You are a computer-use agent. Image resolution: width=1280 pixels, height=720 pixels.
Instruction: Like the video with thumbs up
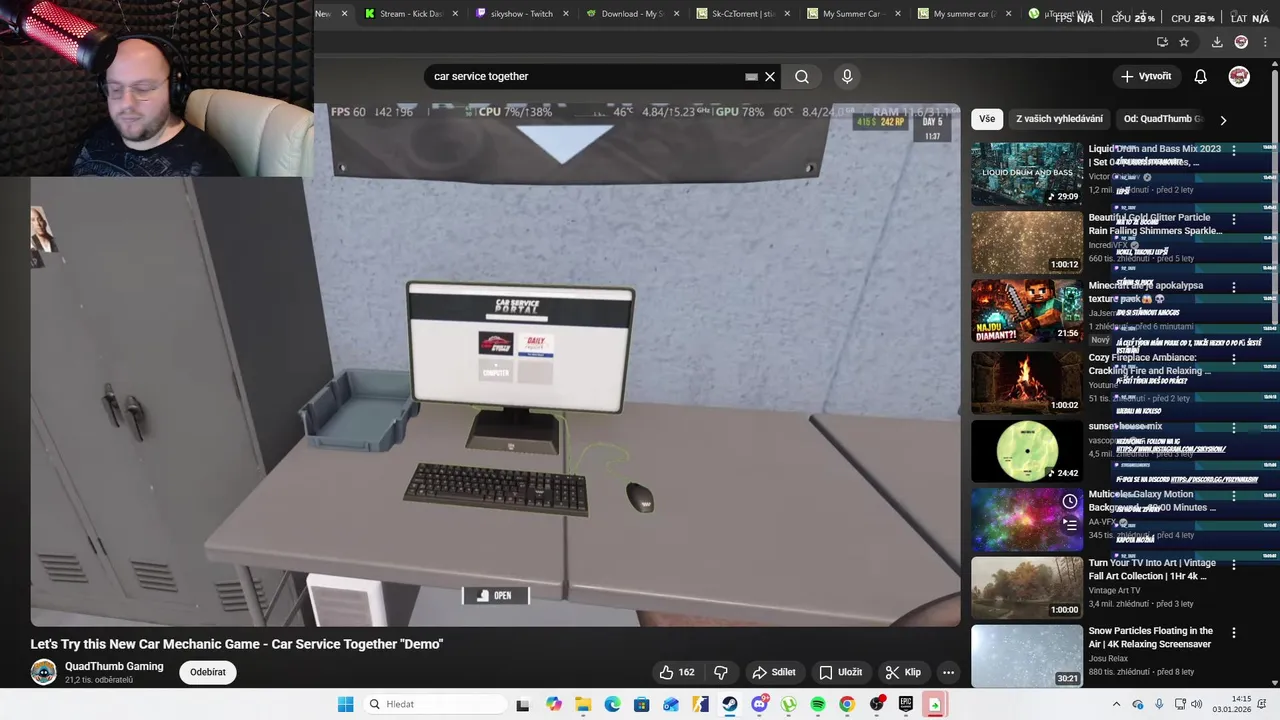tap(676, 672)
